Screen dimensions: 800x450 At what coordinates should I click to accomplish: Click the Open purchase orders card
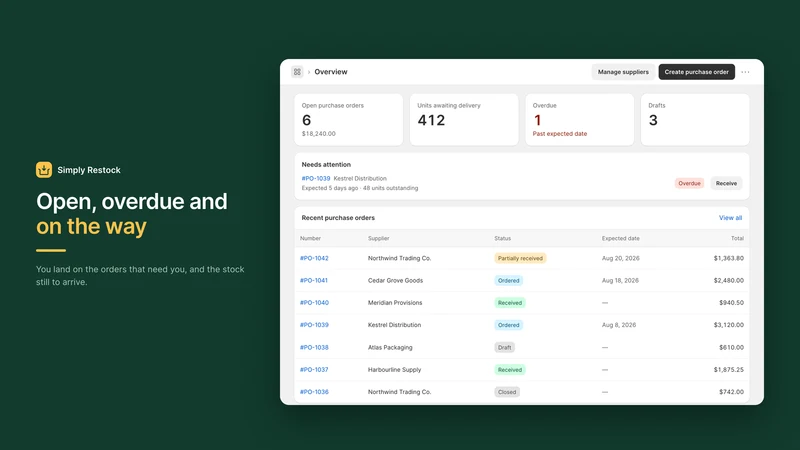click(348, 119)
